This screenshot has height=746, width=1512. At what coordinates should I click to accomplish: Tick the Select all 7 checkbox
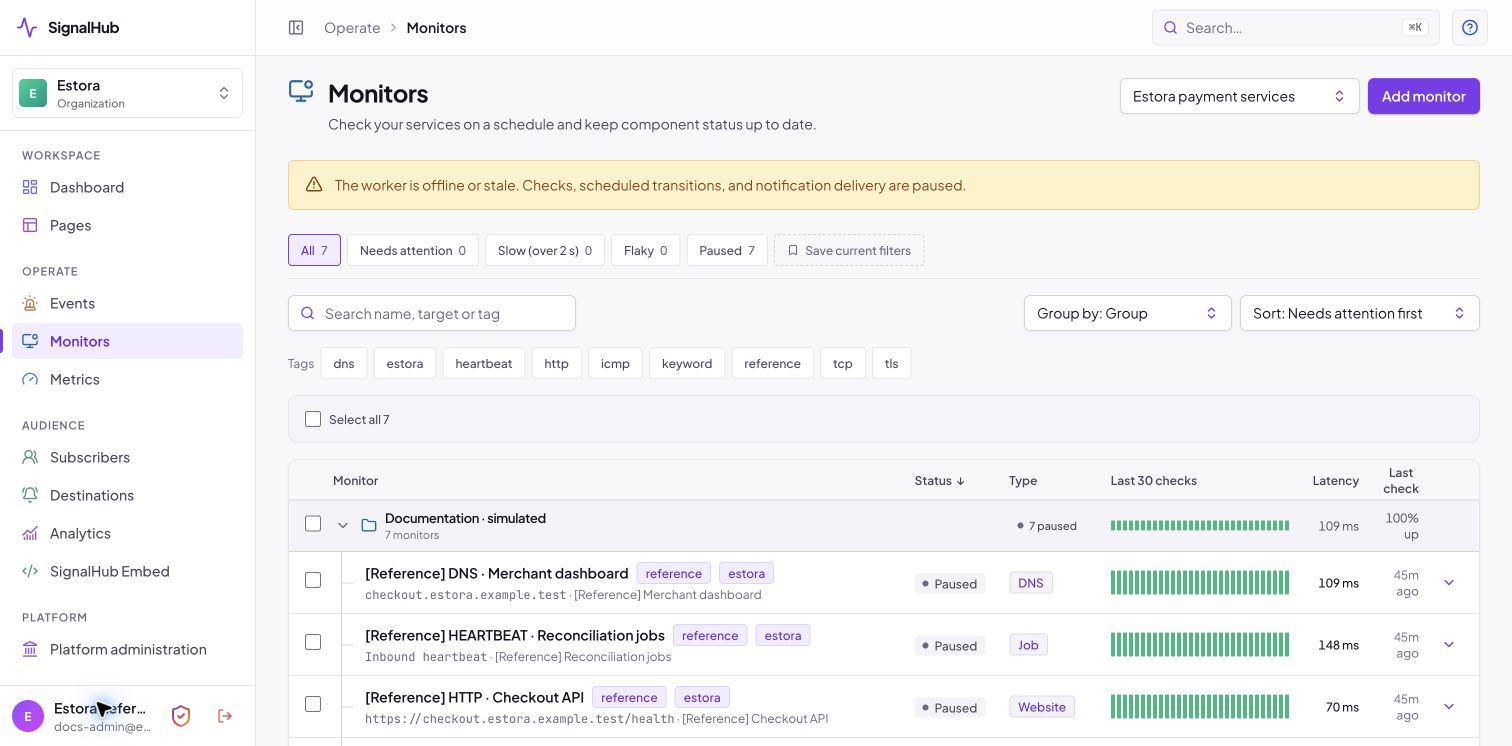[313, 420]
